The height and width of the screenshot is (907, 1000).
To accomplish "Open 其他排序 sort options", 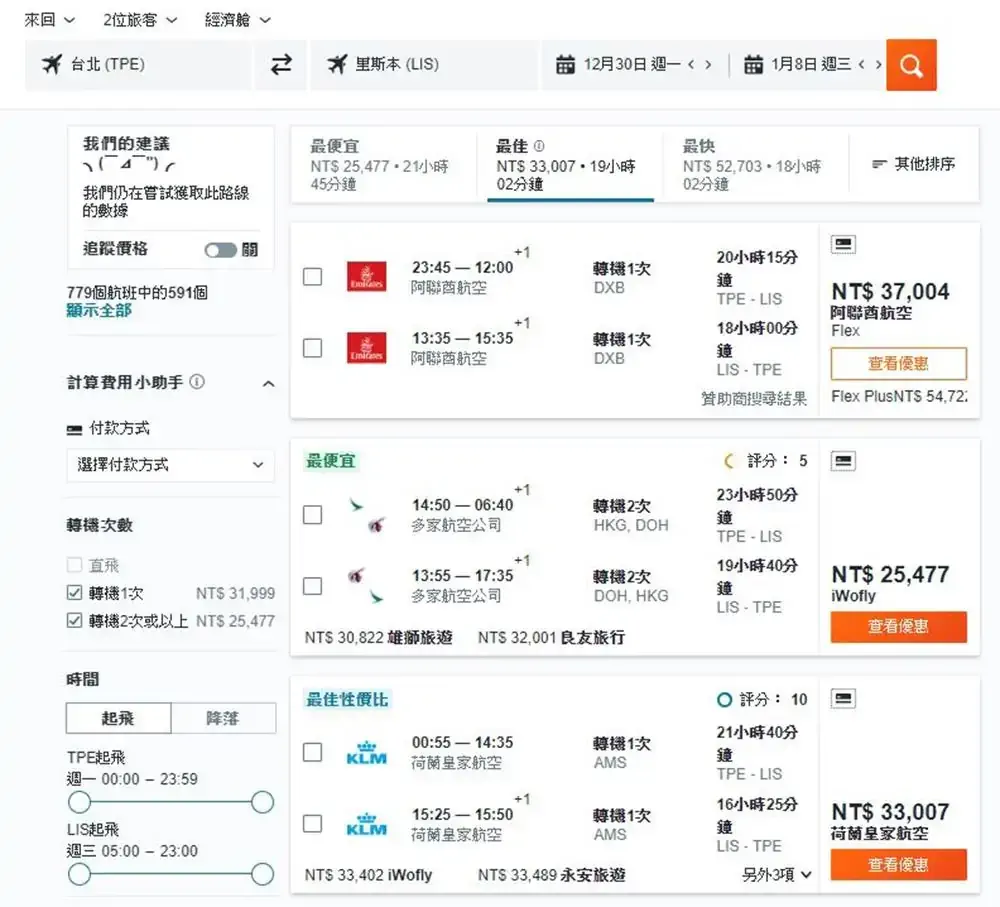I will point(913,164).
